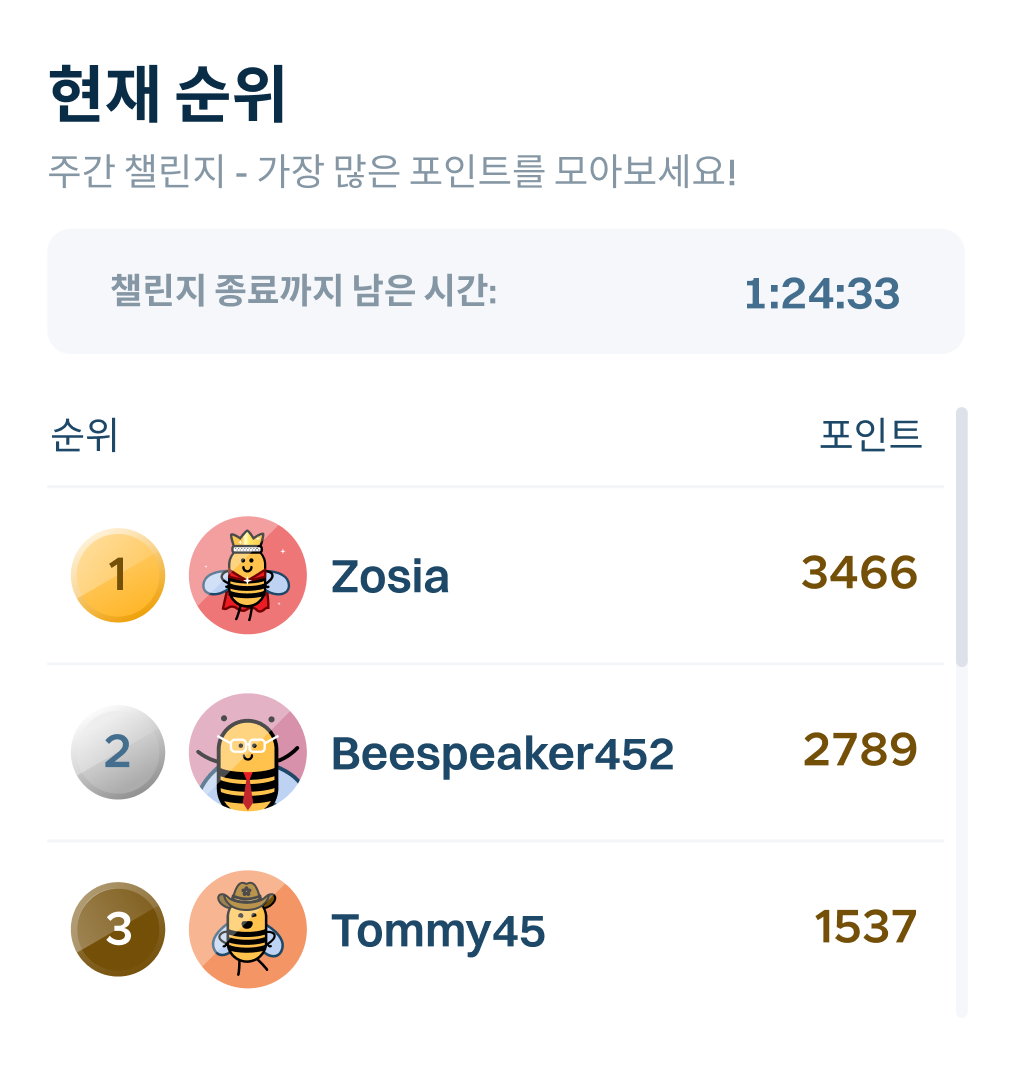
Task: Click the bronze rank 3 medal
Action: [118, 930]
